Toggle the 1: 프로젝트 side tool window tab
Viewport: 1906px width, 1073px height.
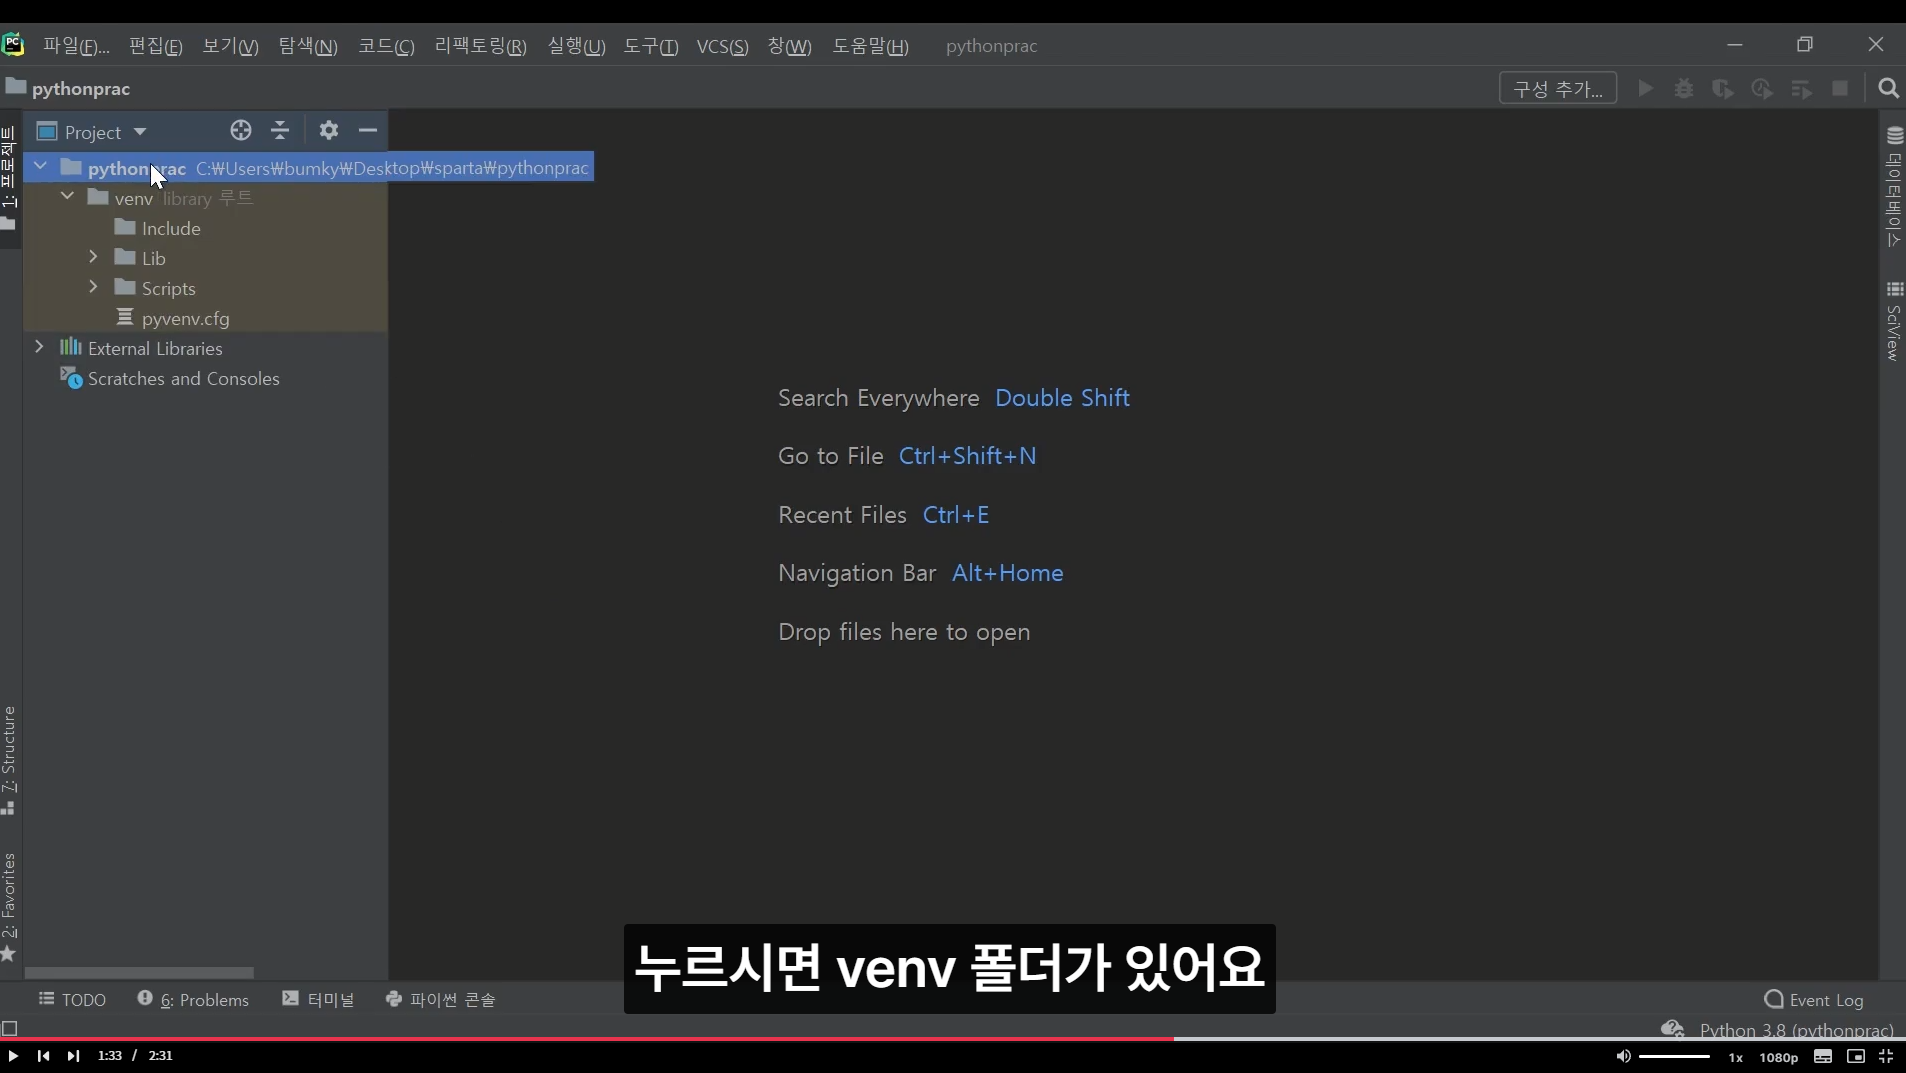click(9, 178)
